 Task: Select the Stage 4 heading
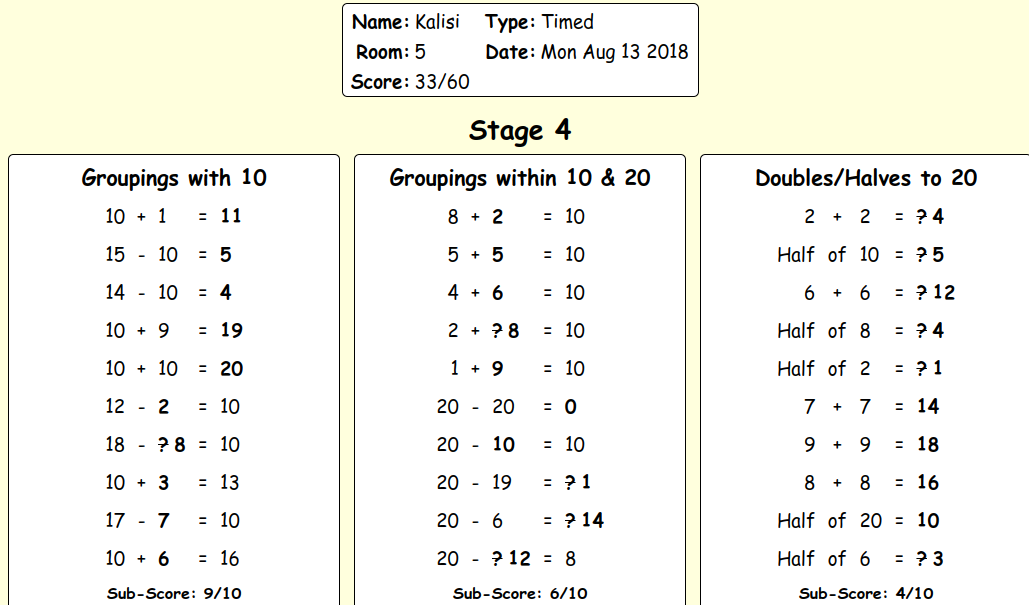coord(520,131)
